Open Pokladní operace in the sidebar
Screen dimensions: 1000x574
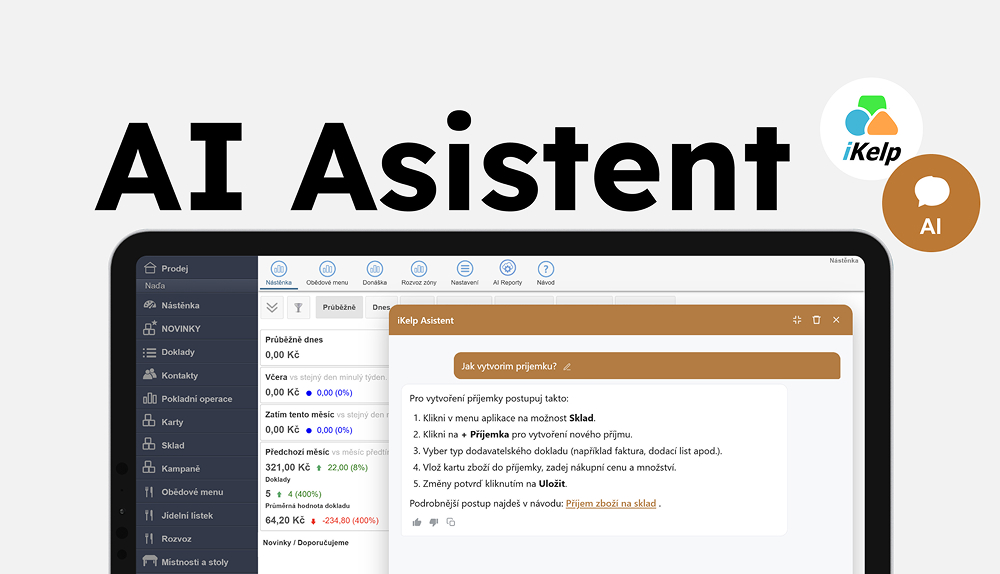tap(196, 399)
